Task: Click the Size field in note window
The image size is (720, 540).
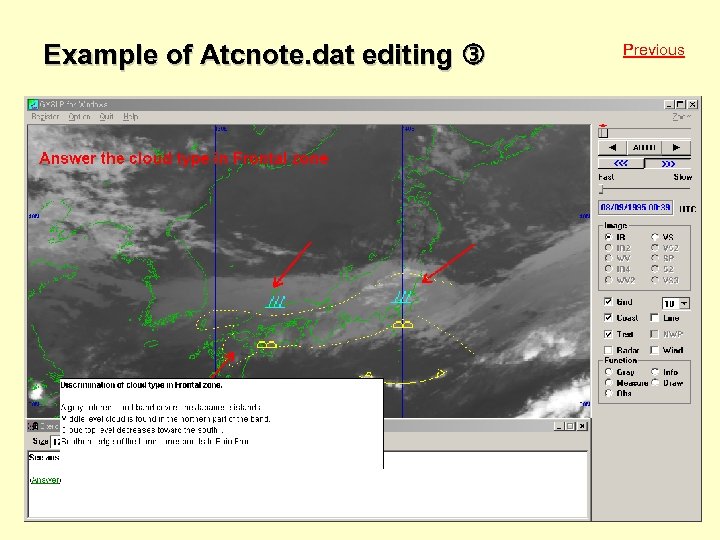Action: pos(55,441)
